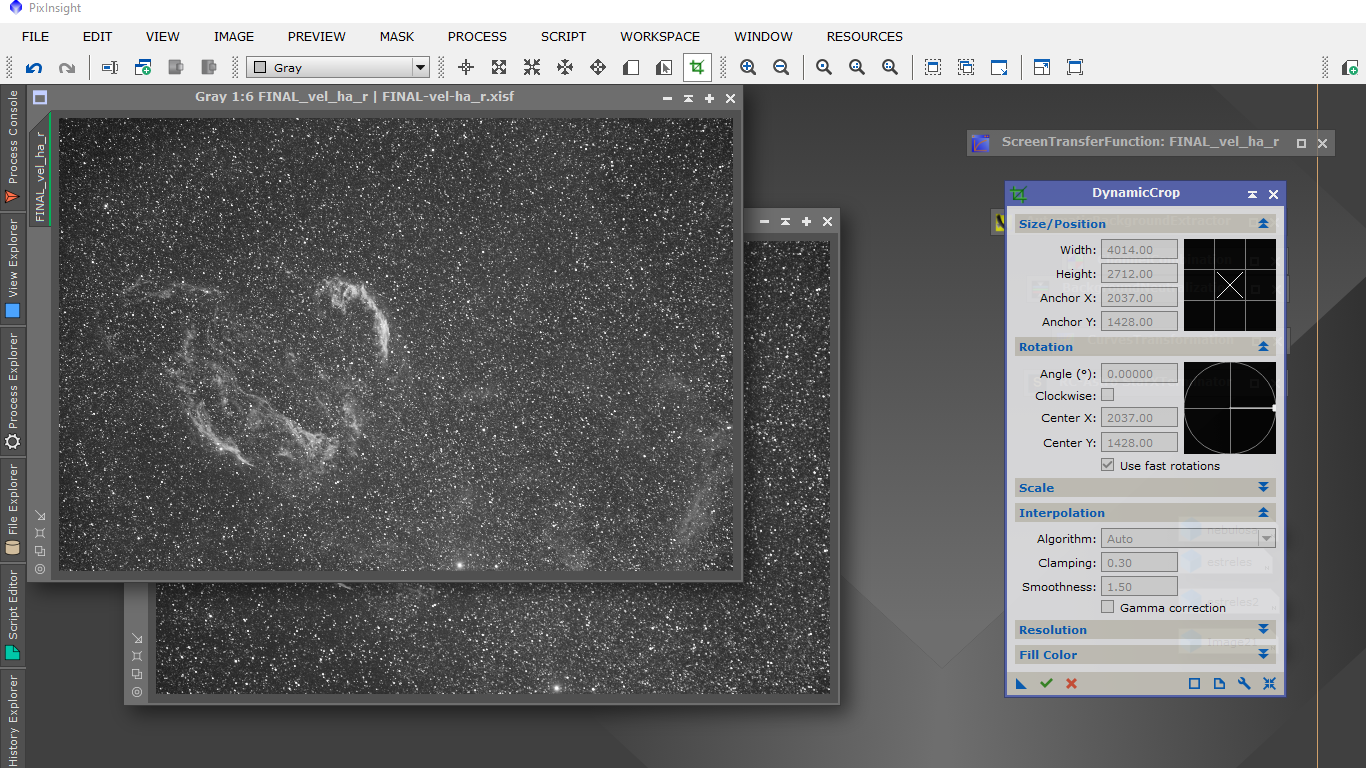Screen dimensions: 1366x768
Task: Open the History Explorer side tab
Action: click(x=12, y=718)
